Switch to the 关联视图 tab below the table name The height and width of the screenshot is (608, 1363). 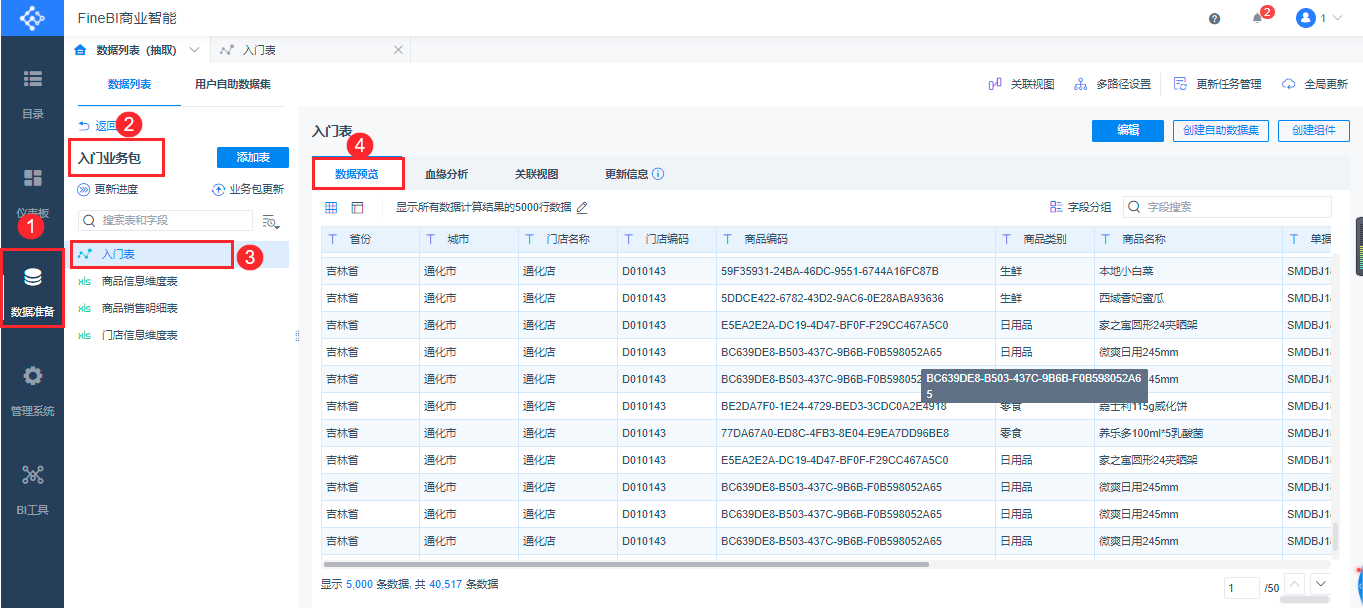pyautogui.click(x=536, y=174)
